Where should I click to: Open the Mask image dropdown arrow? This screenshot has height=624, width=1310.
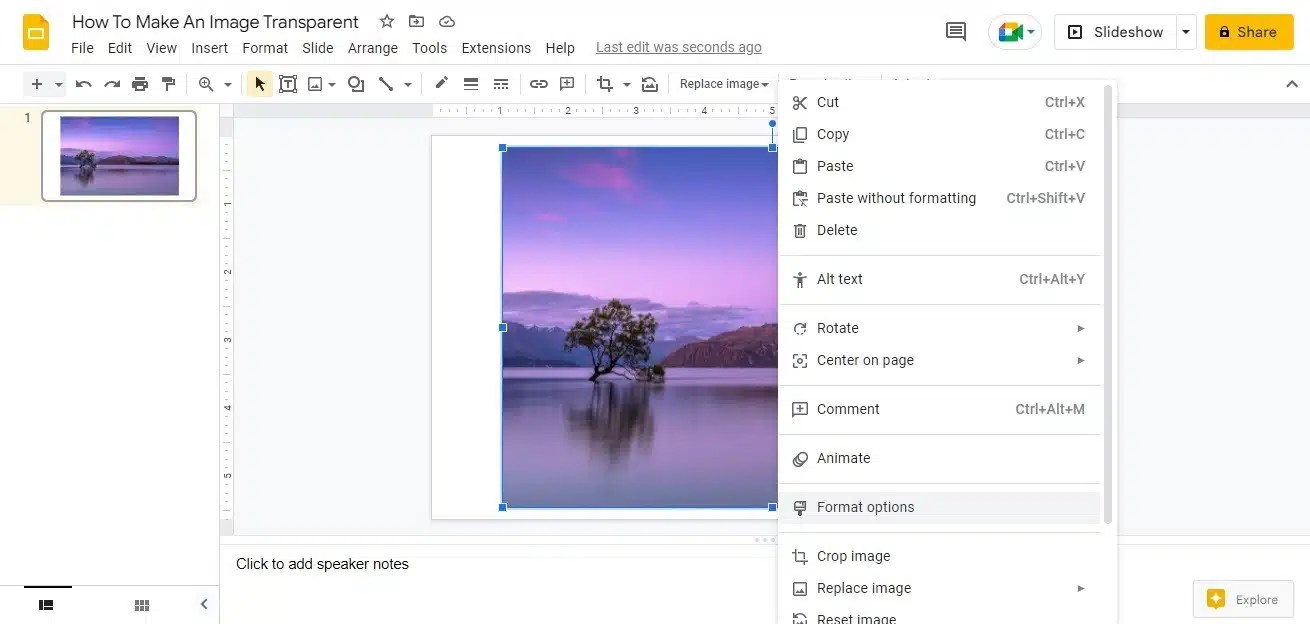(627, 85)
